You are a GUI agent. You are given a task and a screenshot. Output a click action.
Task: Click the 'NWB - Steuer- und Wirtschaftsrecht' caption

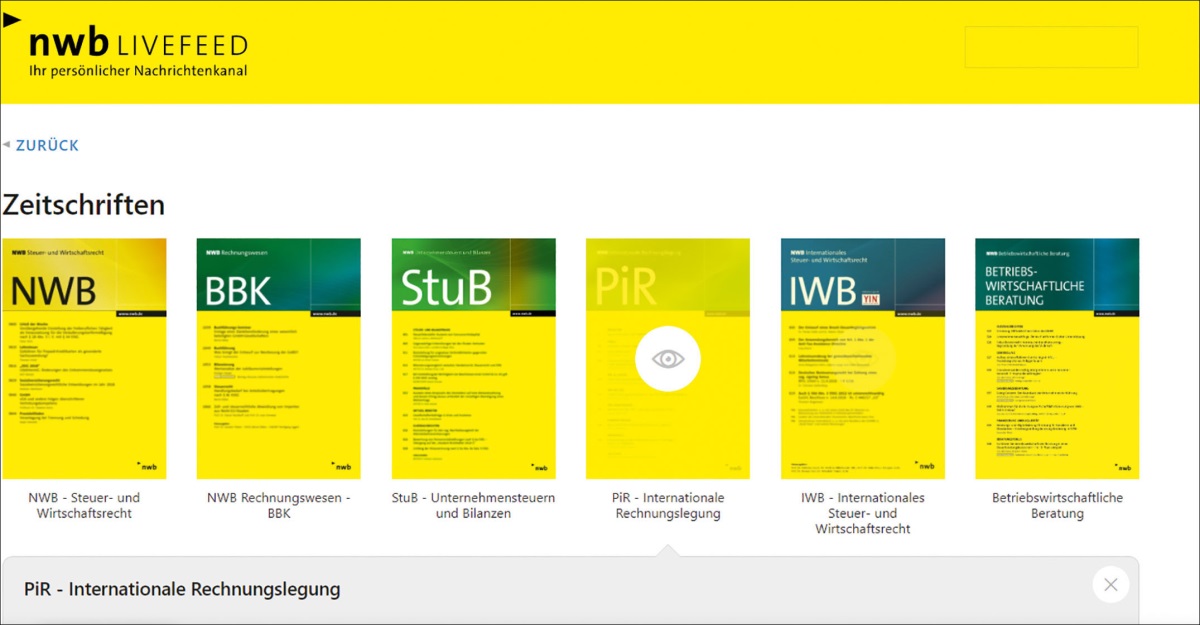(84, 506)
